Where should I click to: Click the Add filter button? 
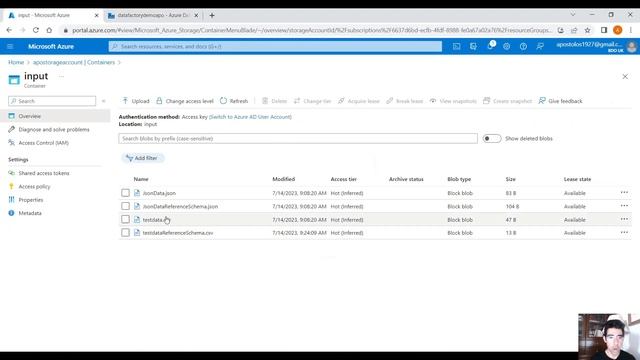tap(142, 158)
